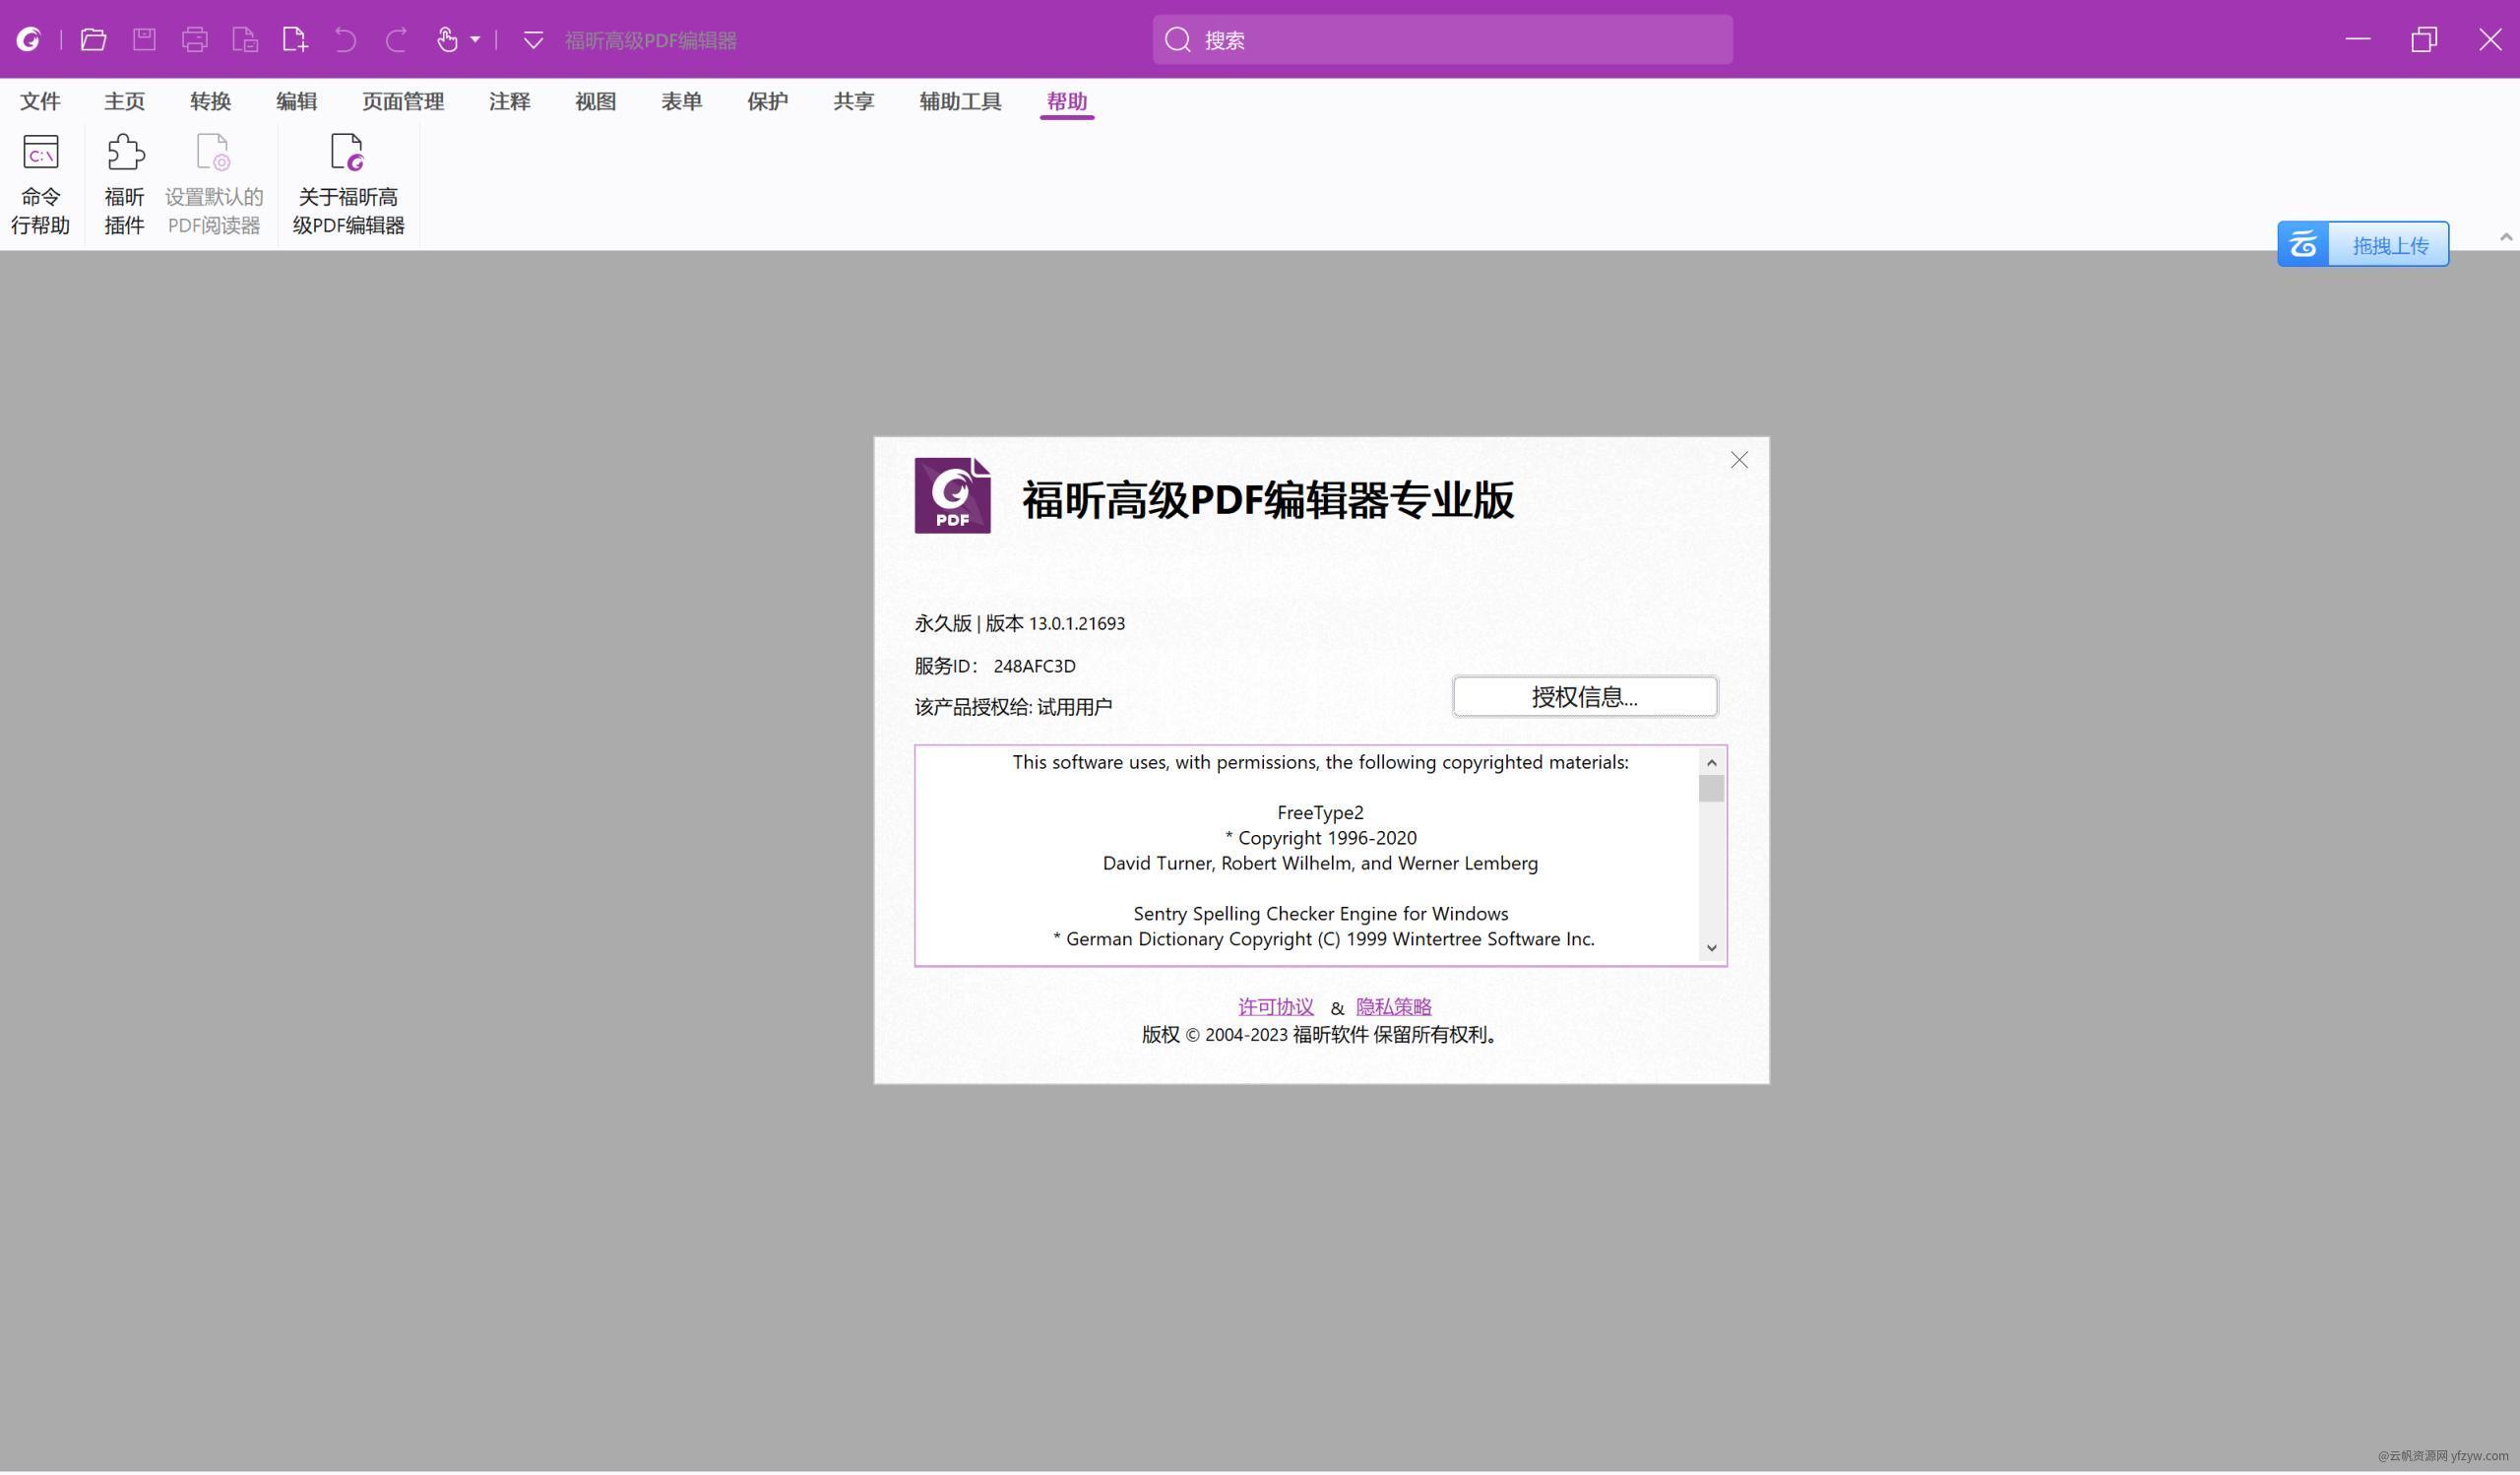
Task: Click the Foxit PDF logo in About dialog
Action: (952, 496)
